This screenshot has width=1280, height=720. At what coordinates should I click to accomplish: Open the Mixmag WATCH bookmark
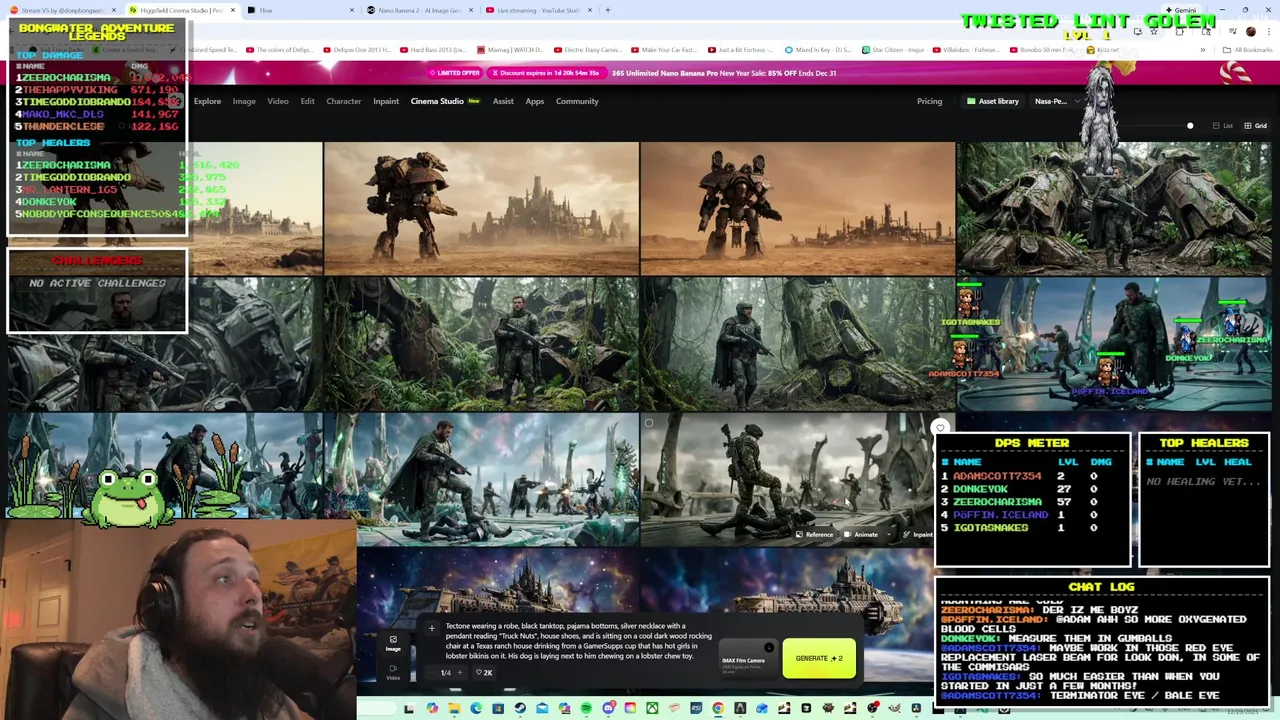(510, 49)
